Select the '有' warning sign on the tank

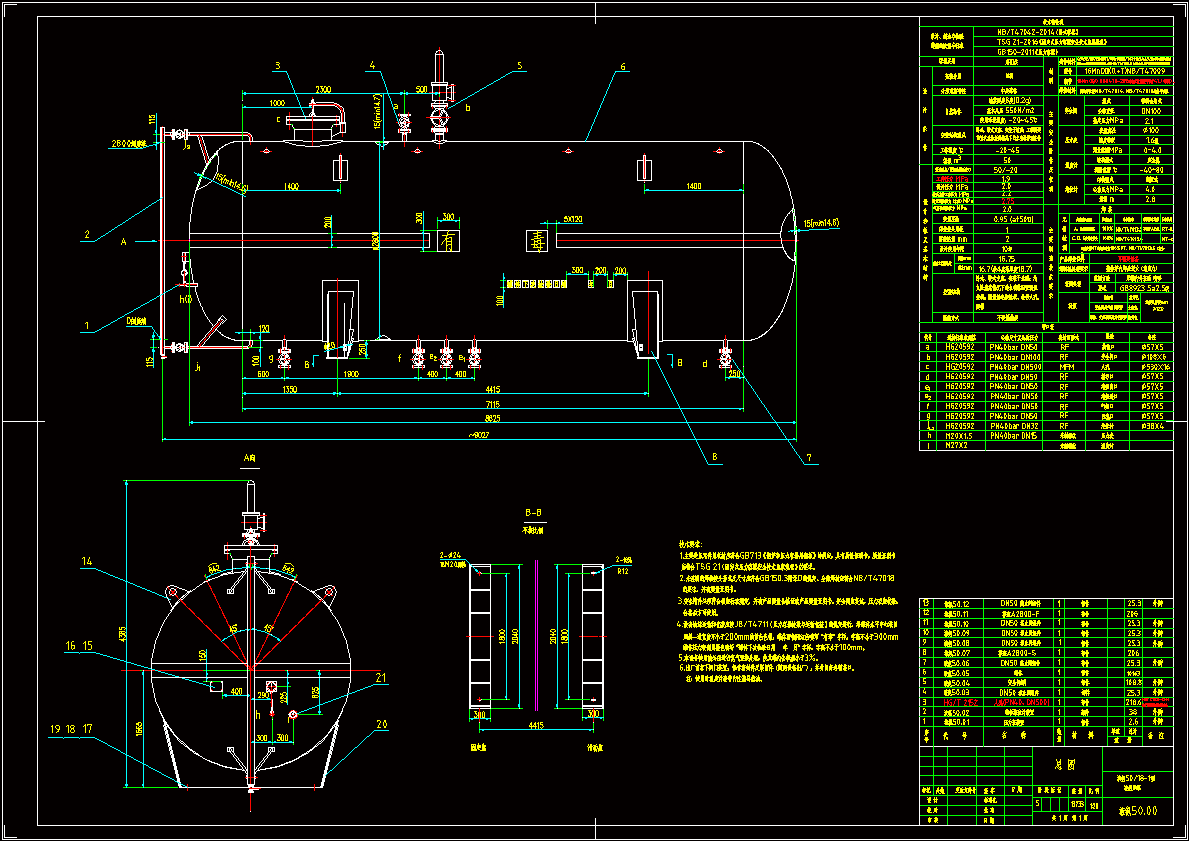click(448, 240)
